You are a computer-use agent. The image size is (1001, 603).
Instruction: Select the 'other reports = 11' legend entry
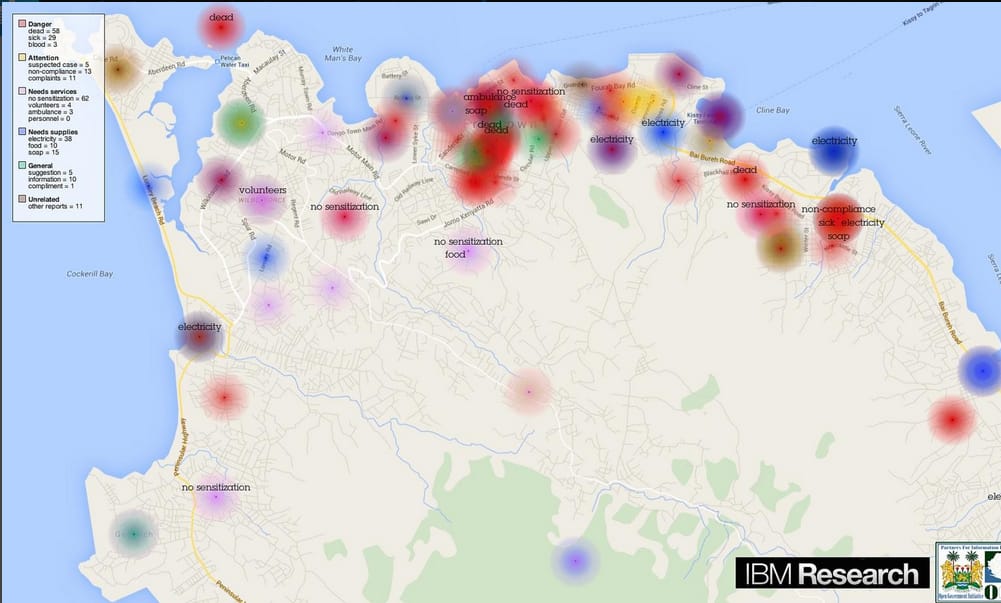(x=56, y=206)
